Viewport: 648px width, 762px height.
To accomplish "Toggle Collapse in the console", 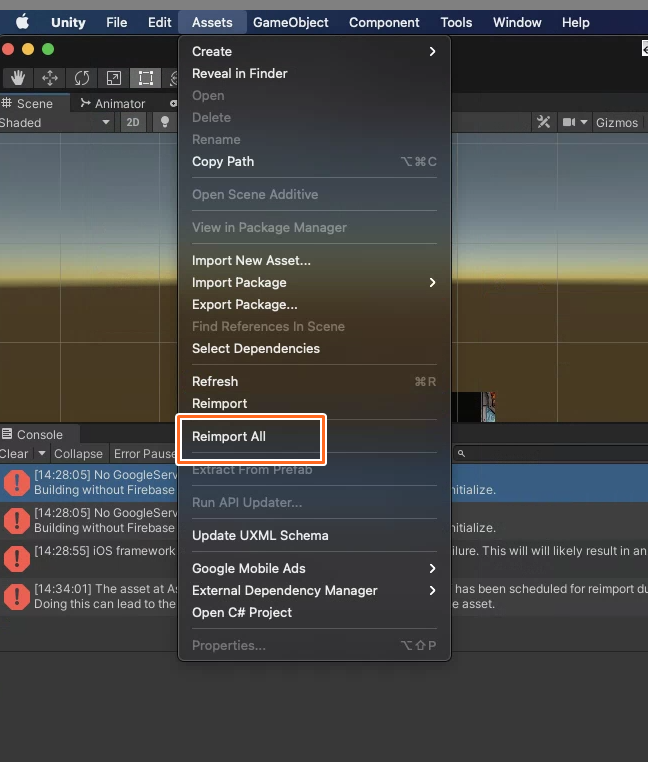I will 78,453.
